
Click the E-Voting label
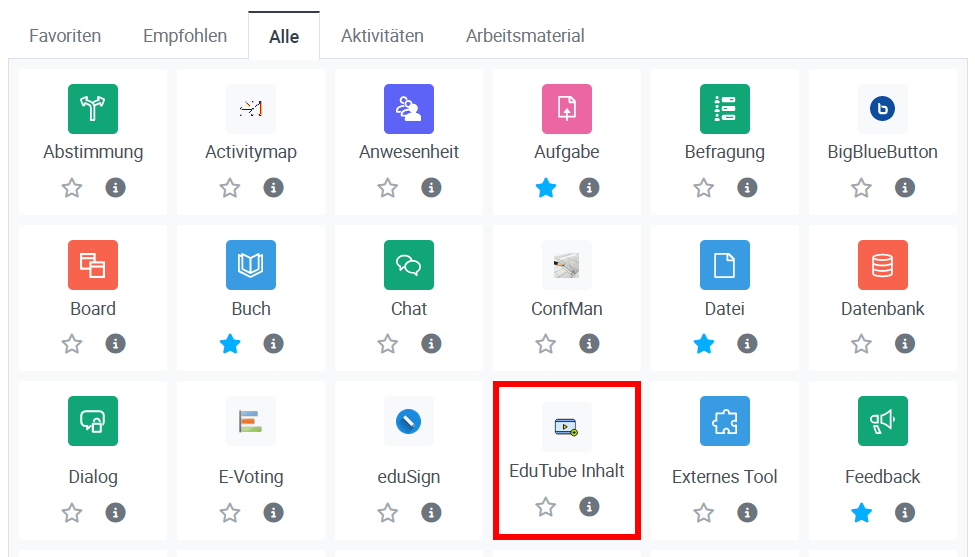pos(251,477)
